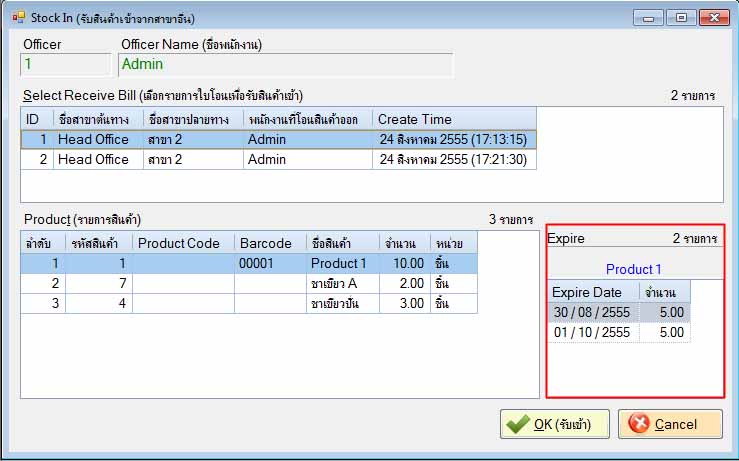Click quantity 2.00 in product list
Viewport: 739px width, 461px height.
(x=404, y=283)
